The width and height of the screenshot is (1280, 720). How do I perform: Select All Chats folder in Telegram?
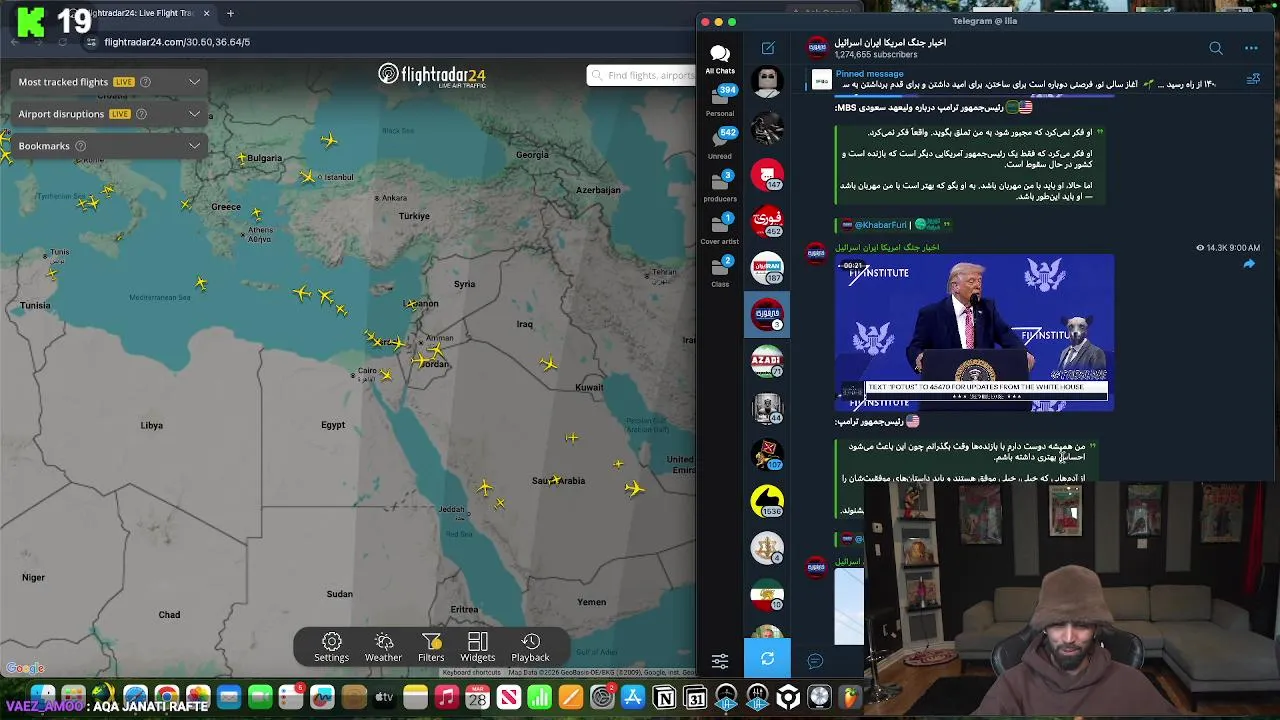point(720,59)
